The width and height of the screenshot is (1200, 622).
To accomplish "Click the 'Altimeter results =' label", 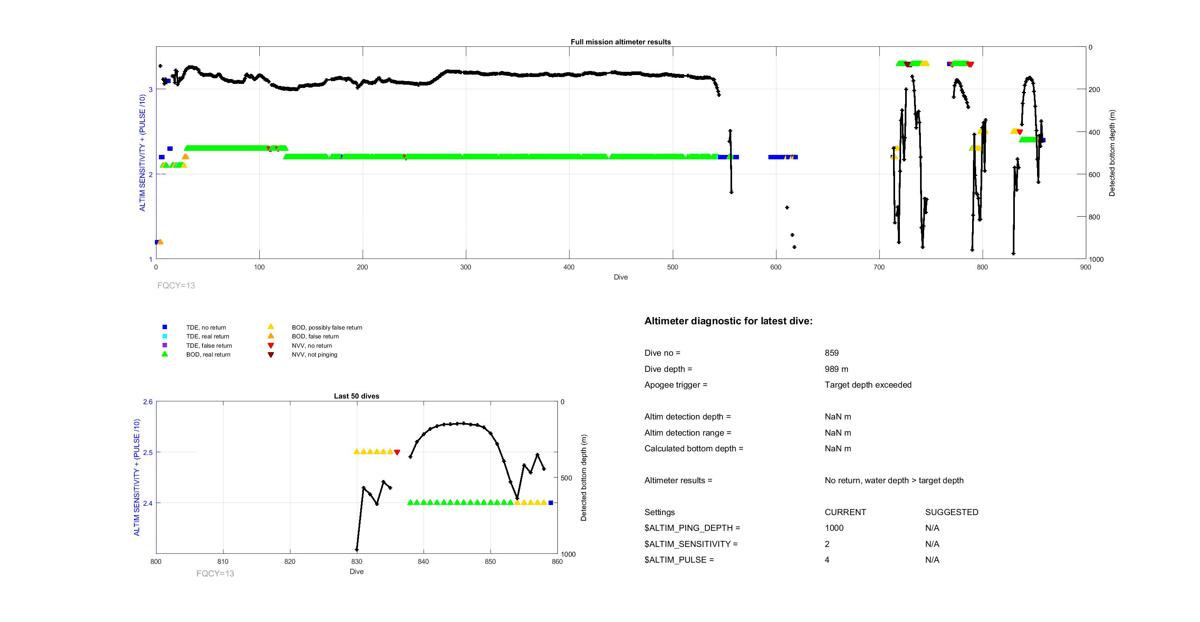I will pyautogui.click(x=679, y=481).
